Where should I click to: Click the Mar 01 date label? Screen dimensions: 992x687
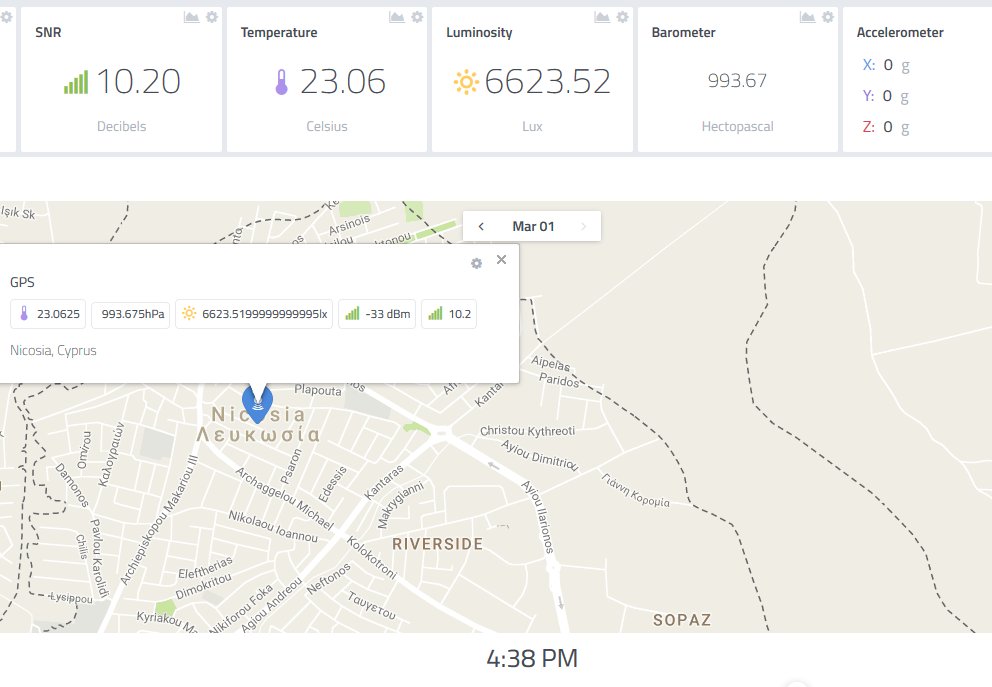pyautogui.click(x=533, y=226)
